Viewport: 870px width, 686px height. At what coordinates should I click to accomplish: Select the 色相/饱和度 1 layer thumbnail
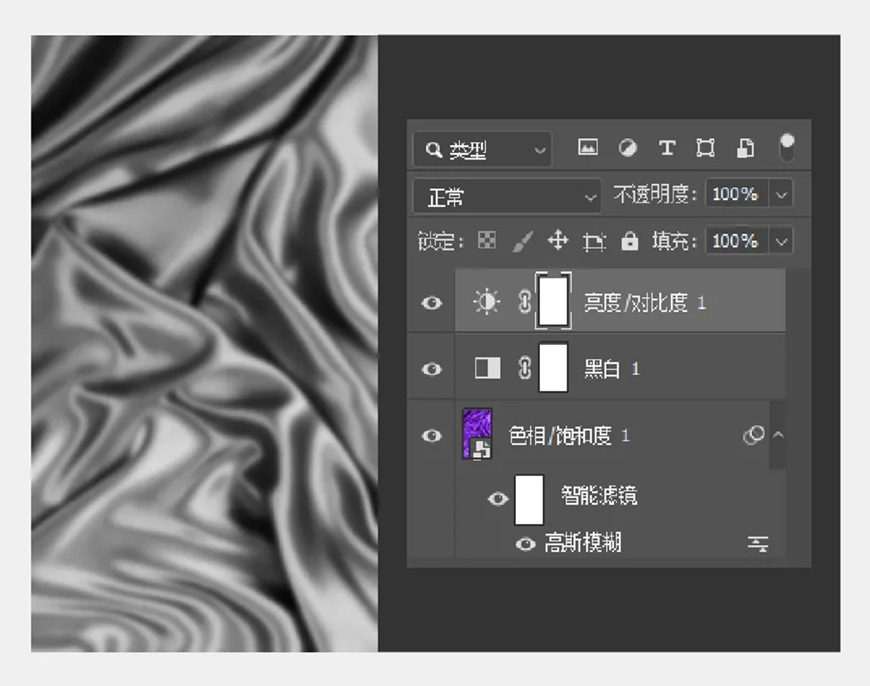(475, 433)
